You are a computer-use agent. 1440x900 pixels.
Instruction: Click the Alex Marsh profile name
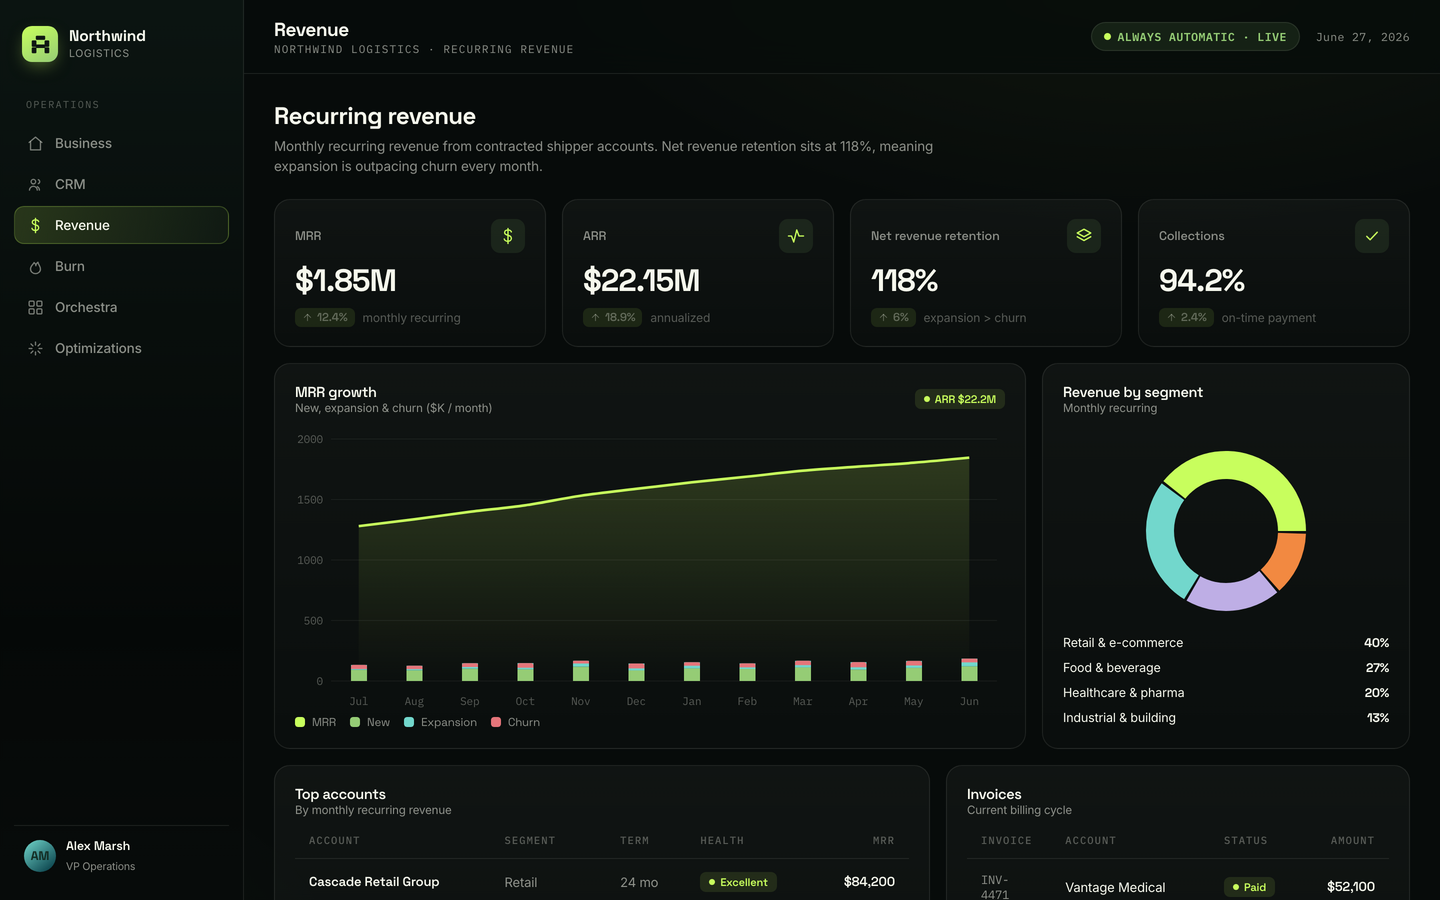coord(98,846)
